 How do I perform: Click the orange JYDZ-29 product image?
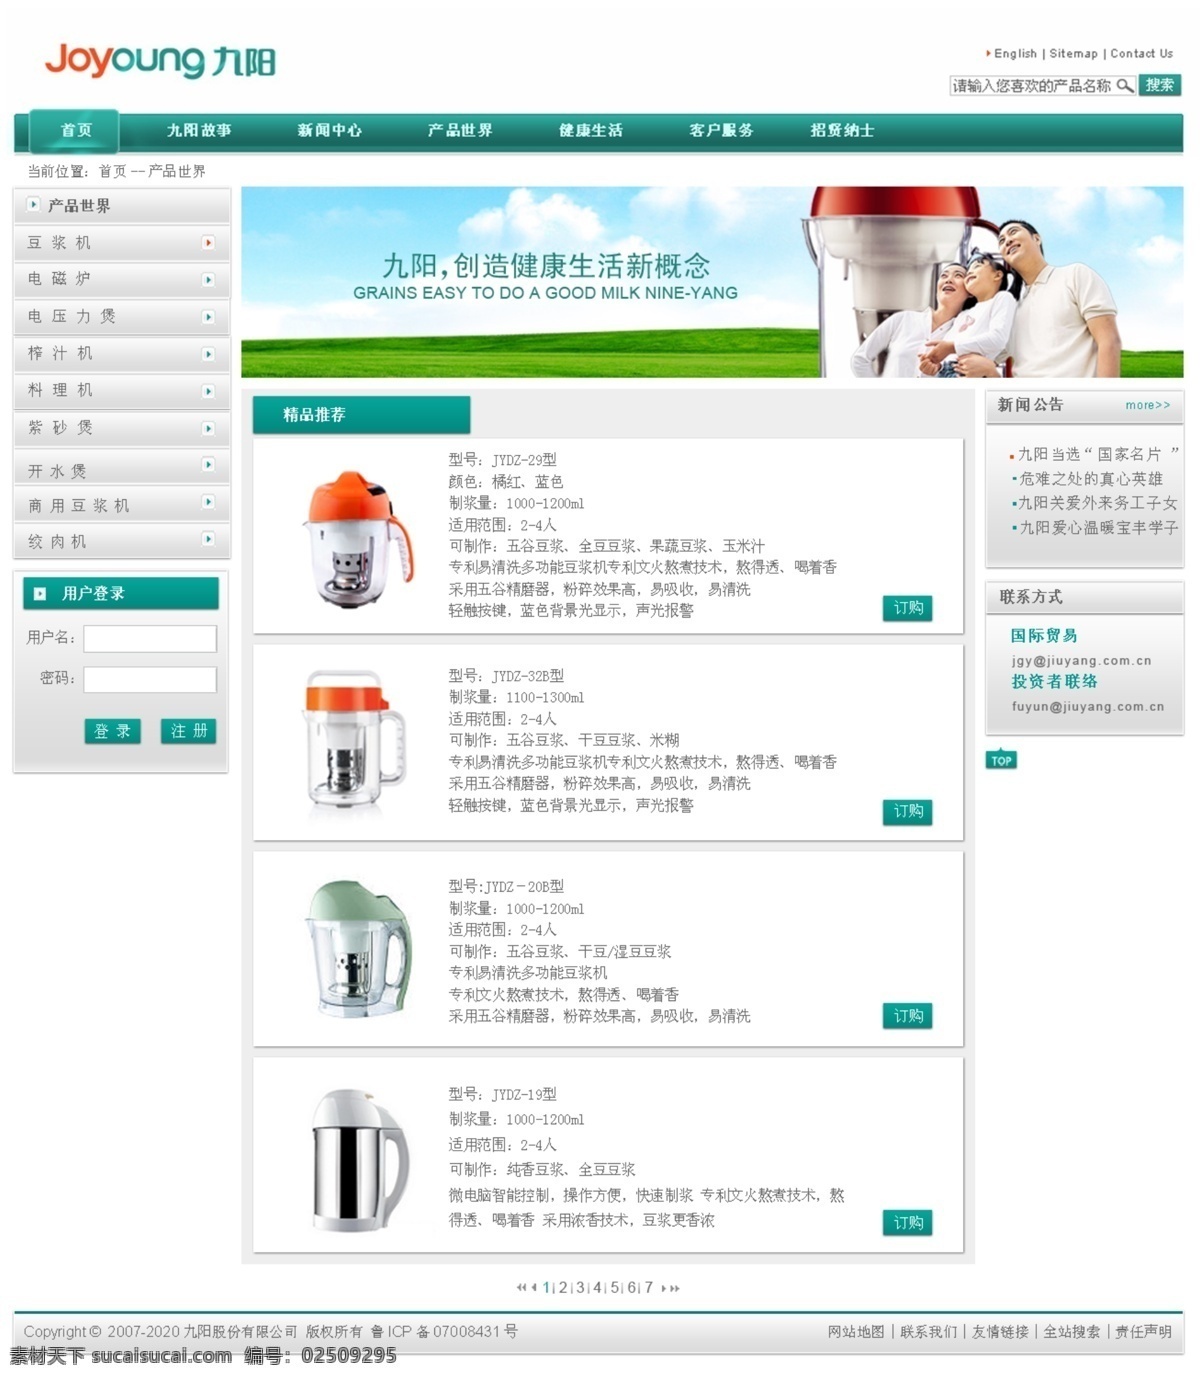[x=356, y=538]
